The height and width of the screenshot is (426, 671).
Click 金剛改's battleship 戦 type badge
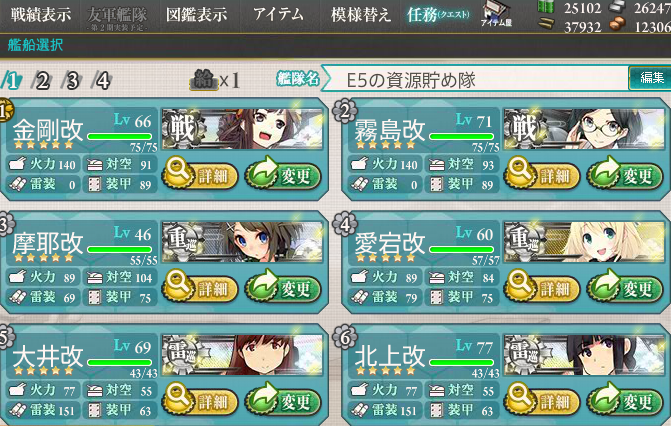click(x=183, y=128)
